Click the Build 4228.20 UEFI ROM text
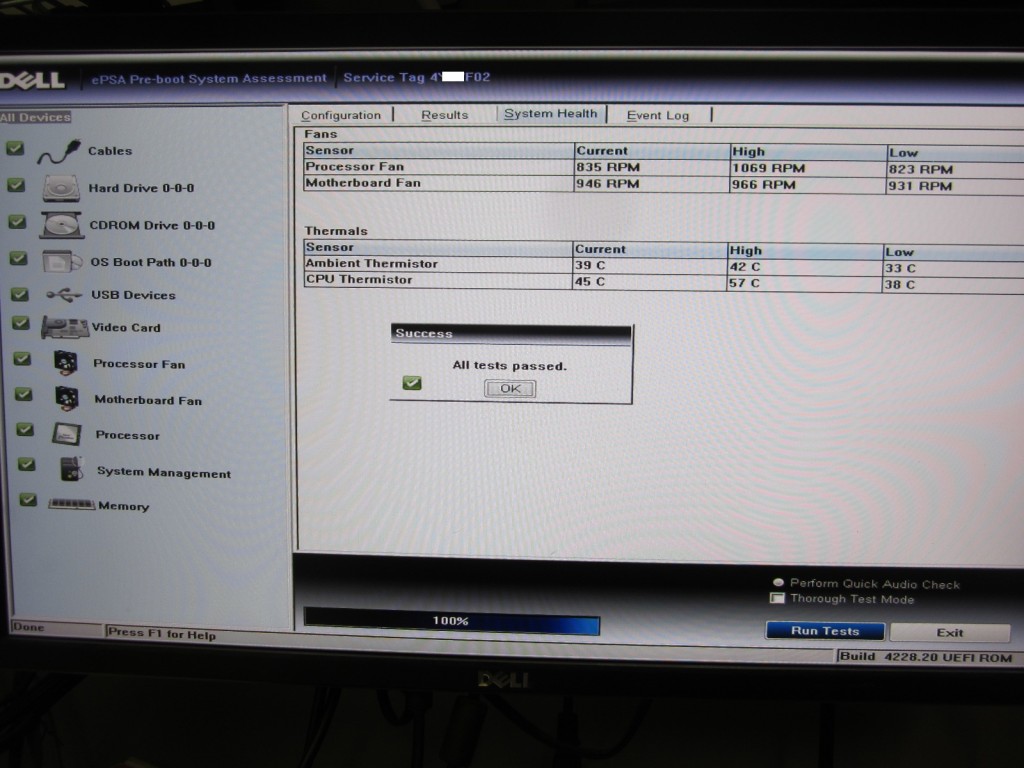Viewport: 1024px width, 768px height. (x=925, y=657)
